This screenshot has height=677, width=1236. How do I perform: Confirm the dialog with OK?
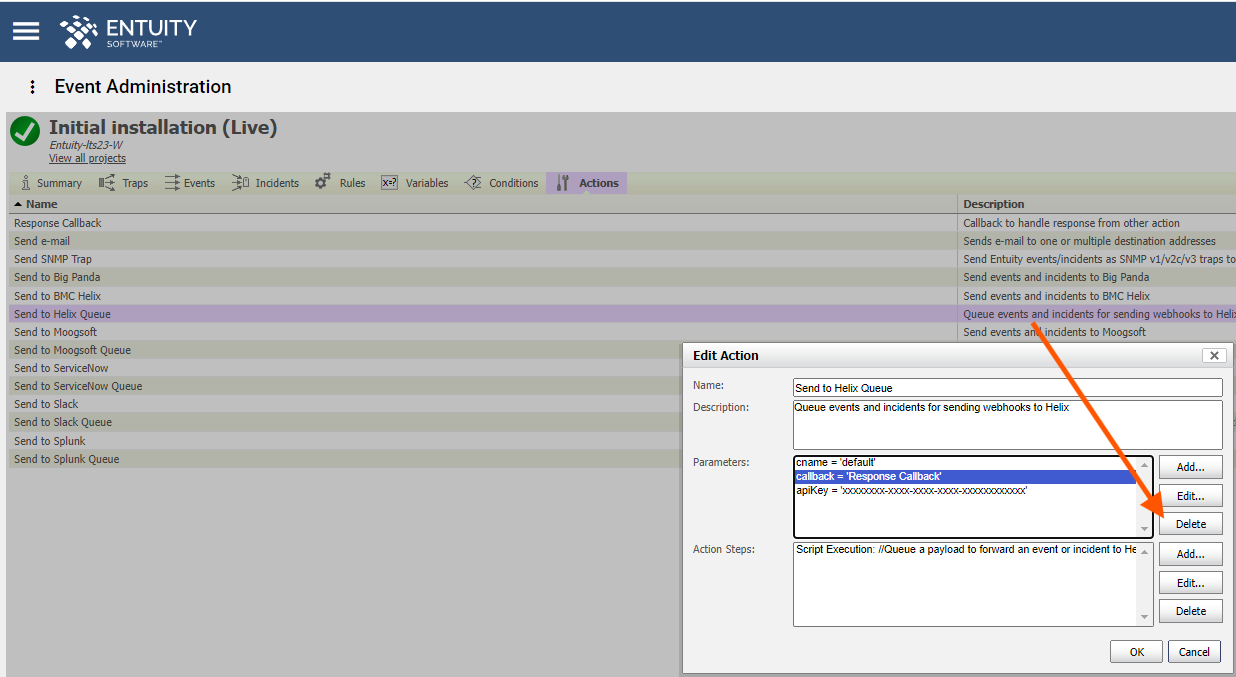click(x=1136, y=652)
